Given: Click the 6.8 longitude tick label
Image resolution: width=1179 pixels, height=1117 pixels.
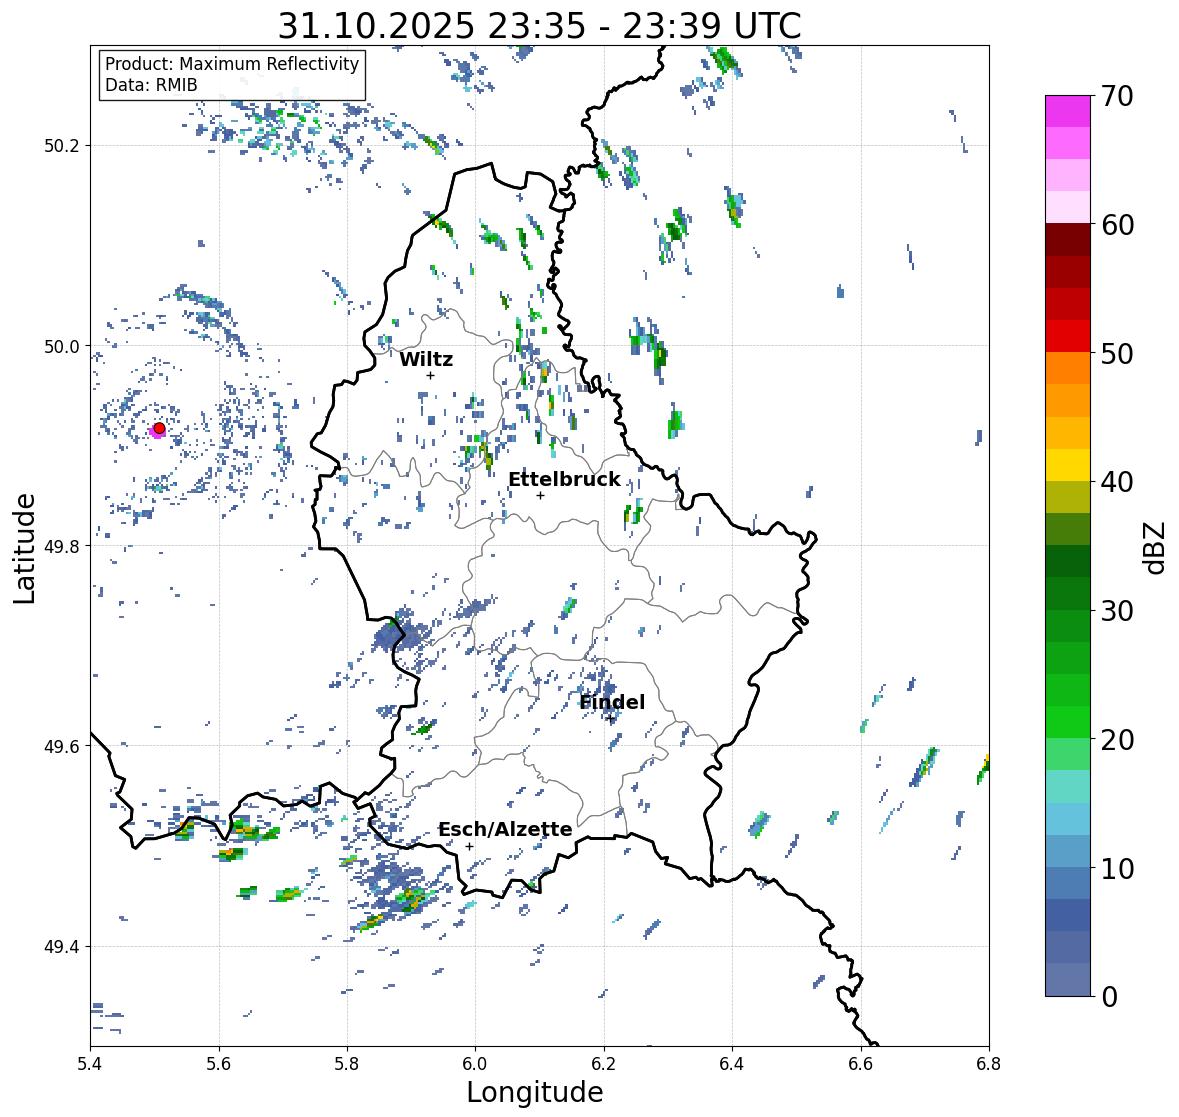Looking at the screenshot, I should click(989, 1064).
